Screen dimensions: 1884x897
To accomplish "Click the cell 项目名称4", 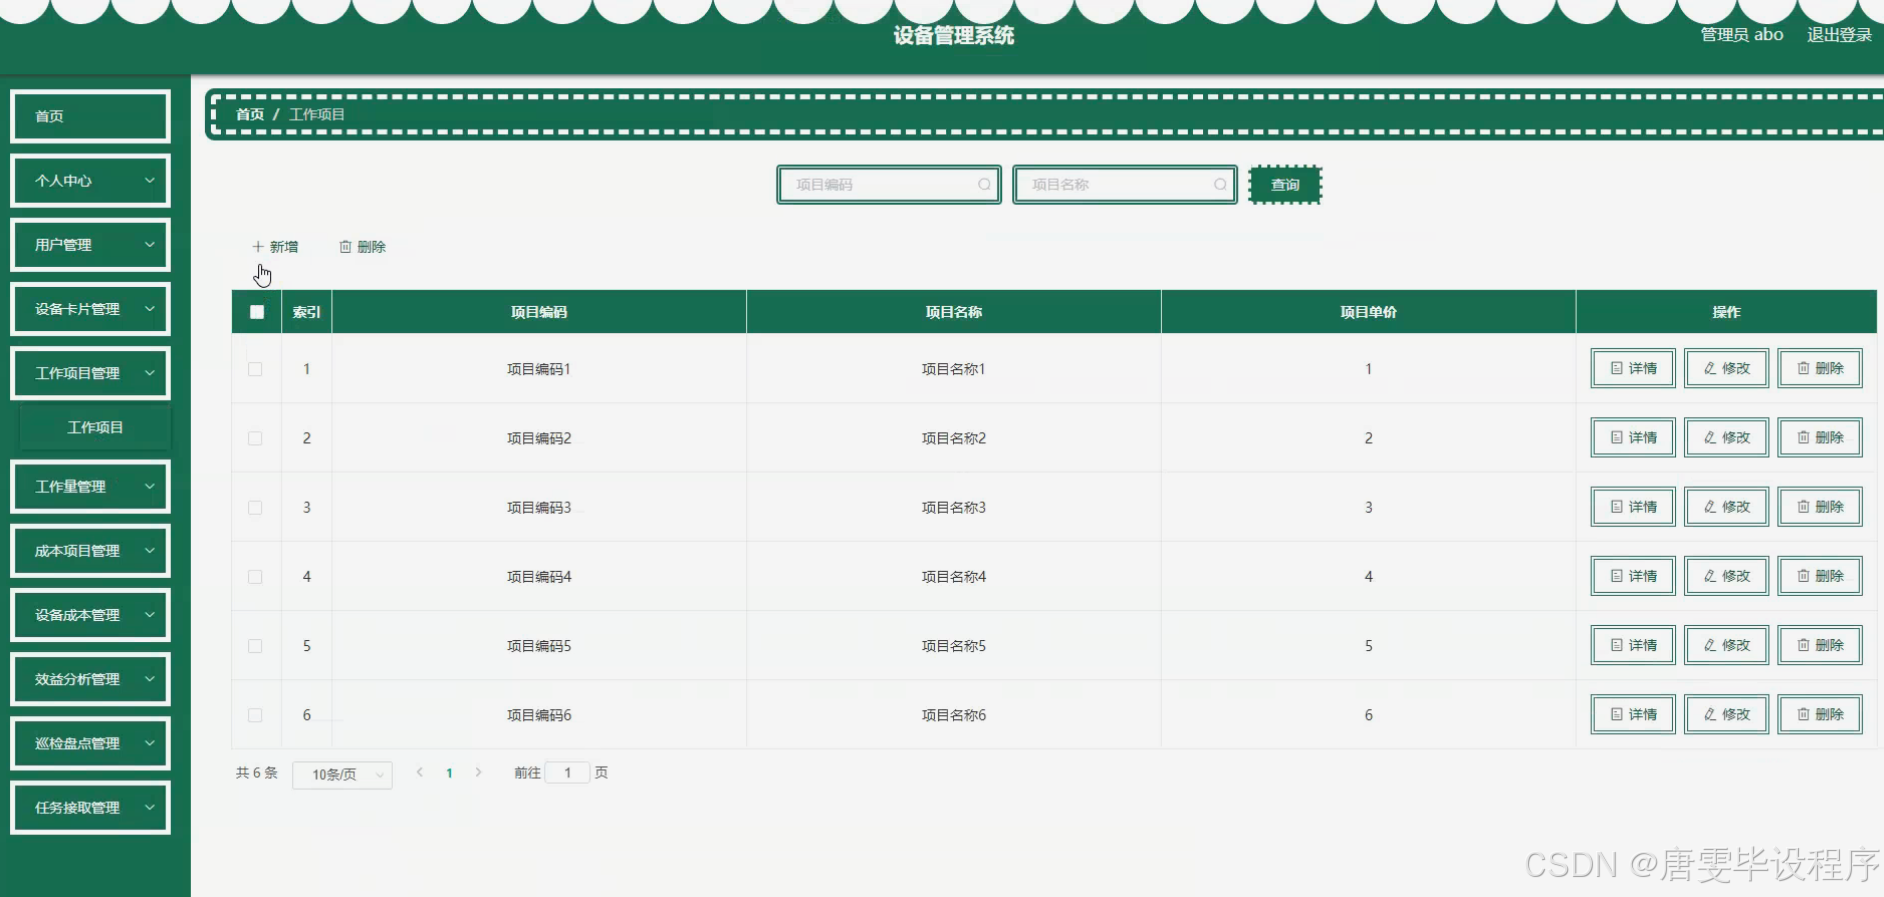I will coord(954,577).
